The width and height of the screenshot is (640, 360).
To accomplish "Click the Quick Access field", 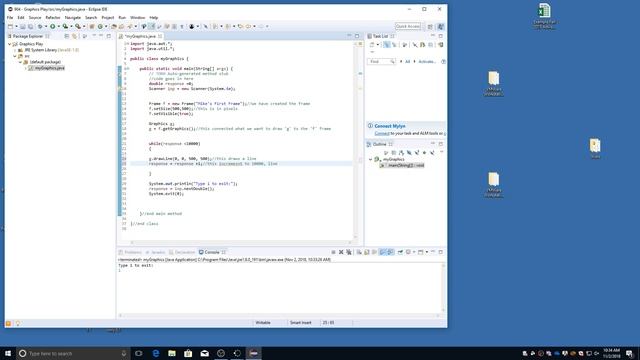I will (407, 27).
